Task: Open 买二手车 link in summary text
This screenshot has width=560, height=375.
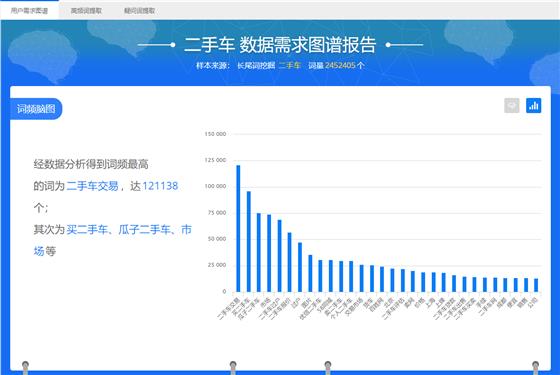Action: click(x=87, y=230)
